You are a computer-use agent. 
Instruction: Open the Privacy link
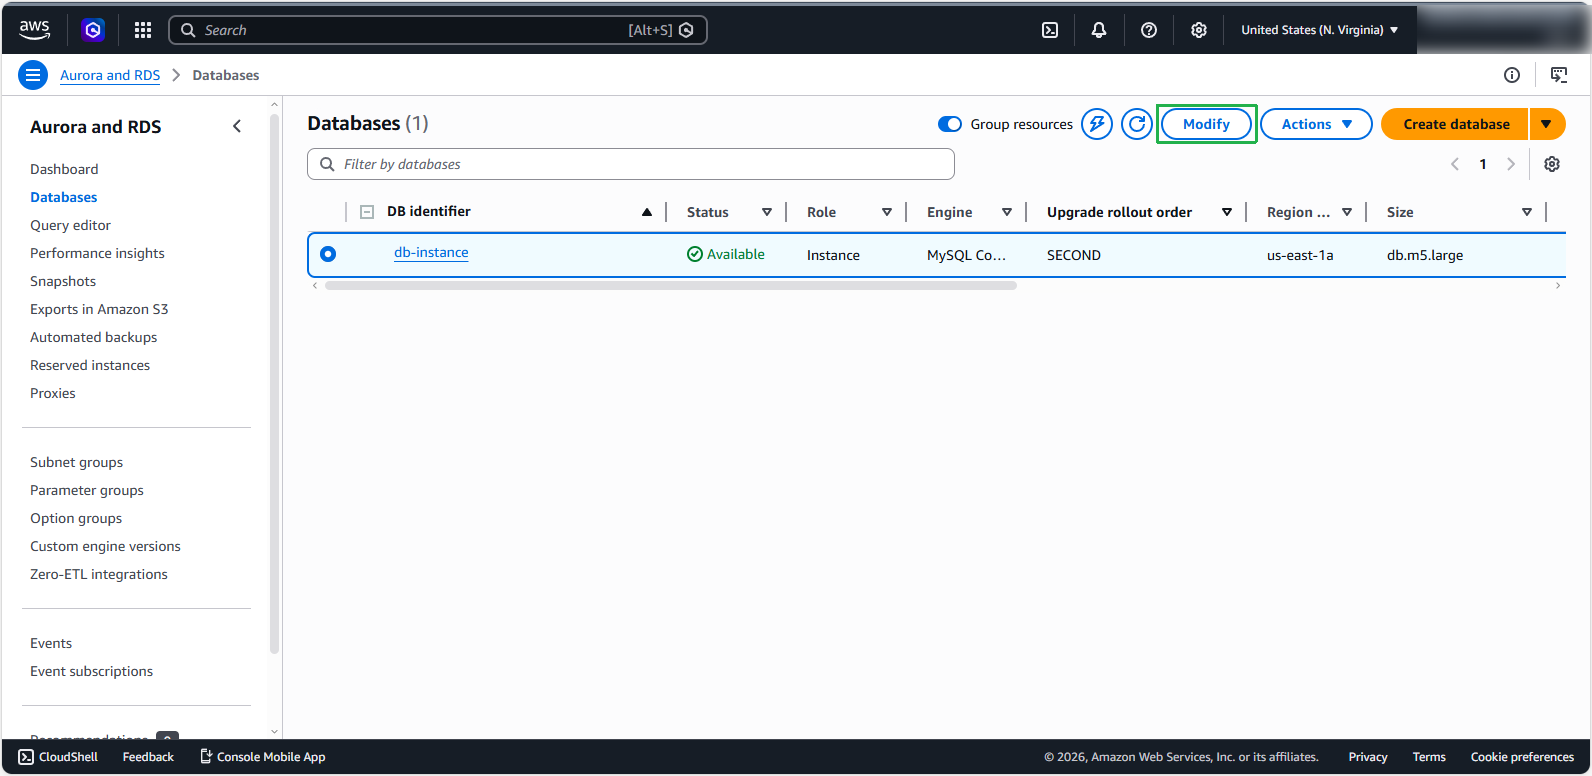pos(1367,757)
